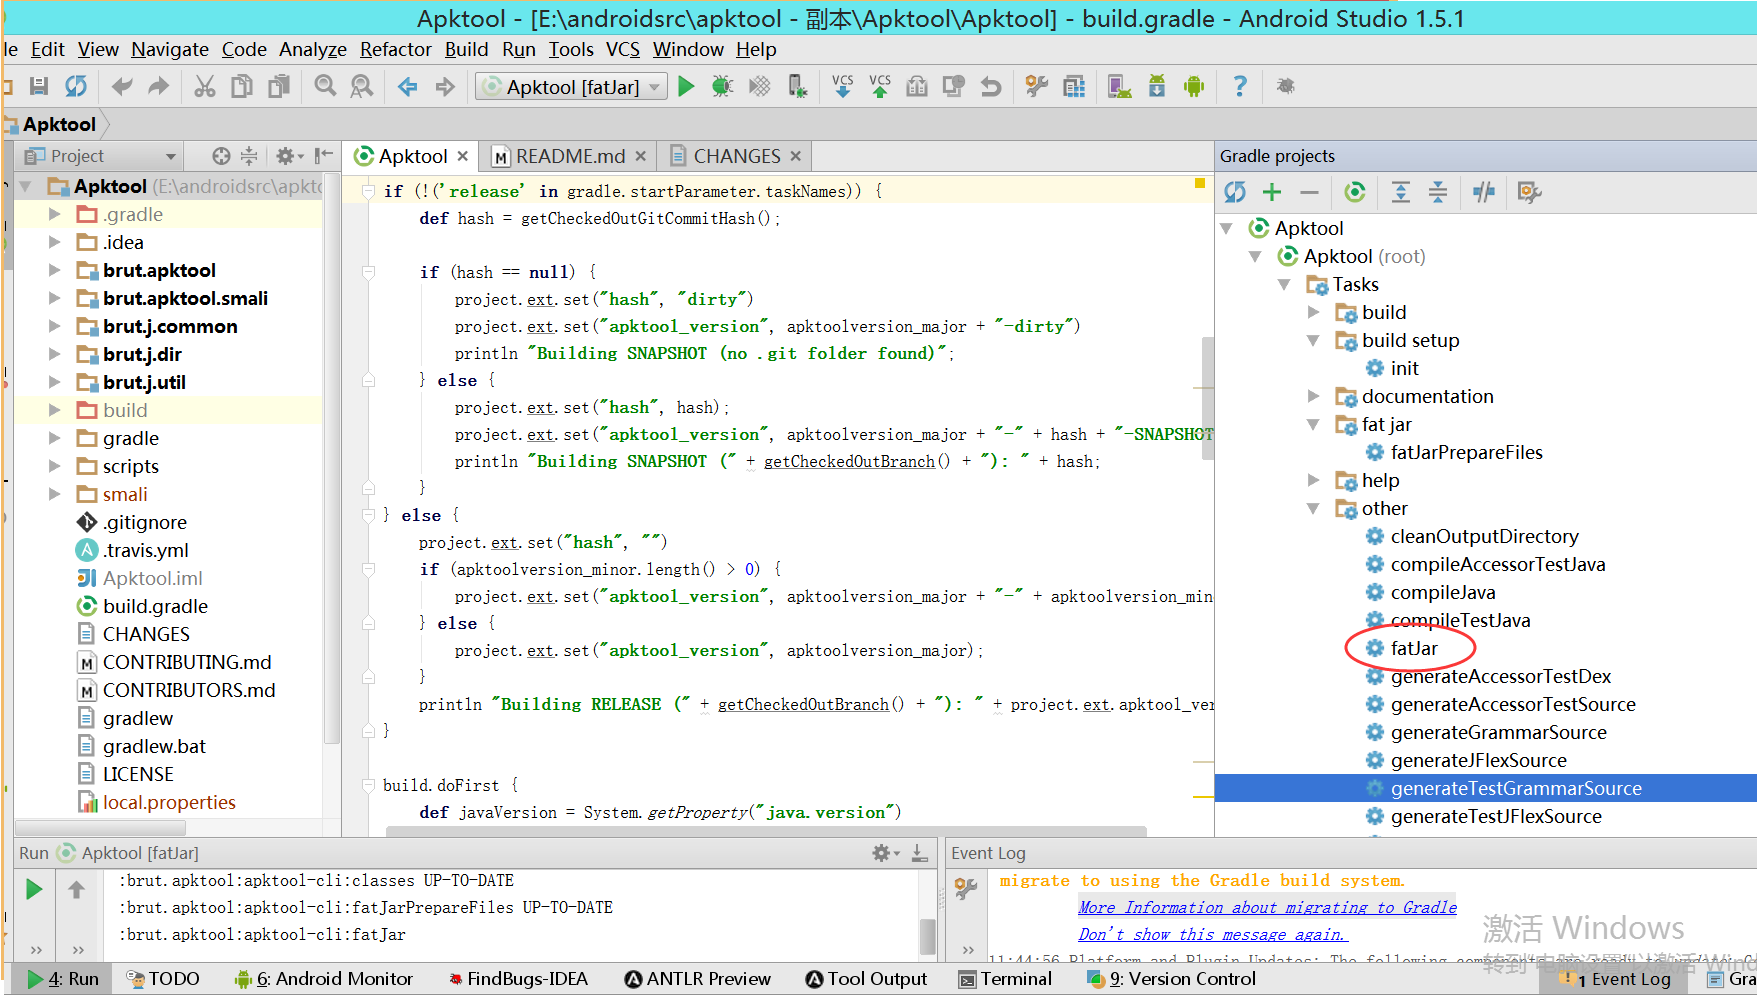The height and width of the screenshot is (995, 1757).
Task: Toggle Gradle offline mode icon
Action: (1484, 192)
